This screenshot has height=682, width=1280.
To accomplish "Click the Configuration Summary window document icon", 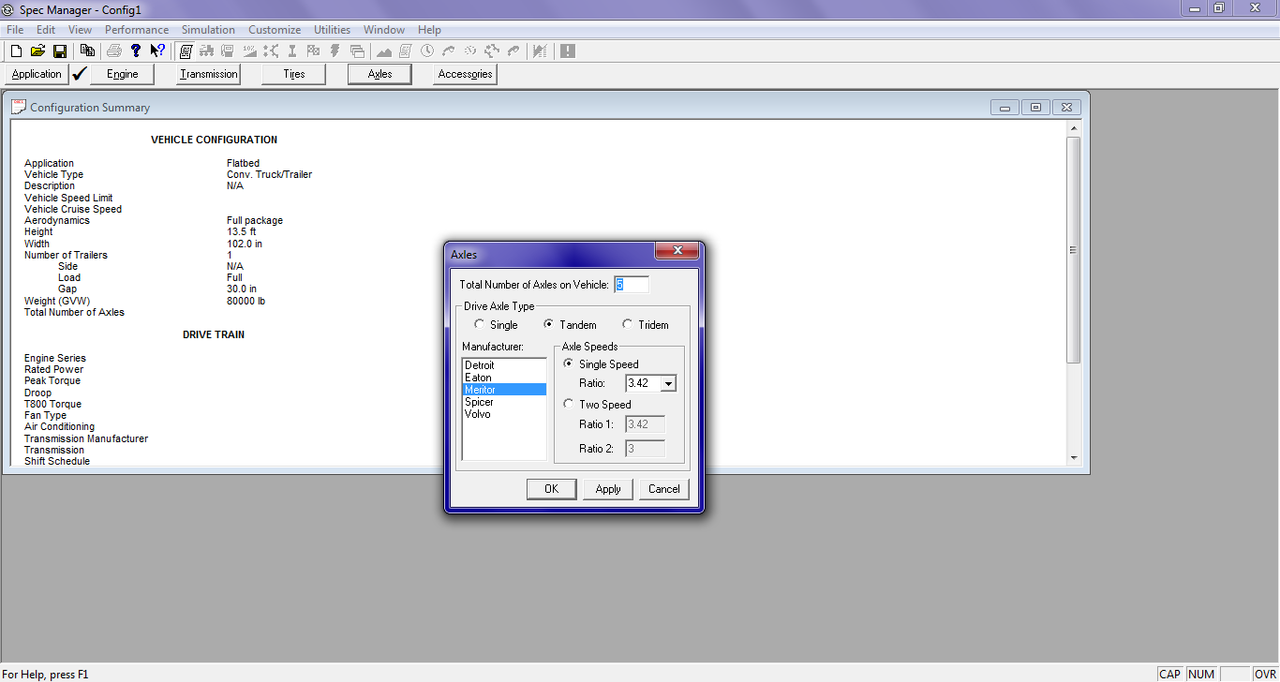I will [x=18, y=107].
